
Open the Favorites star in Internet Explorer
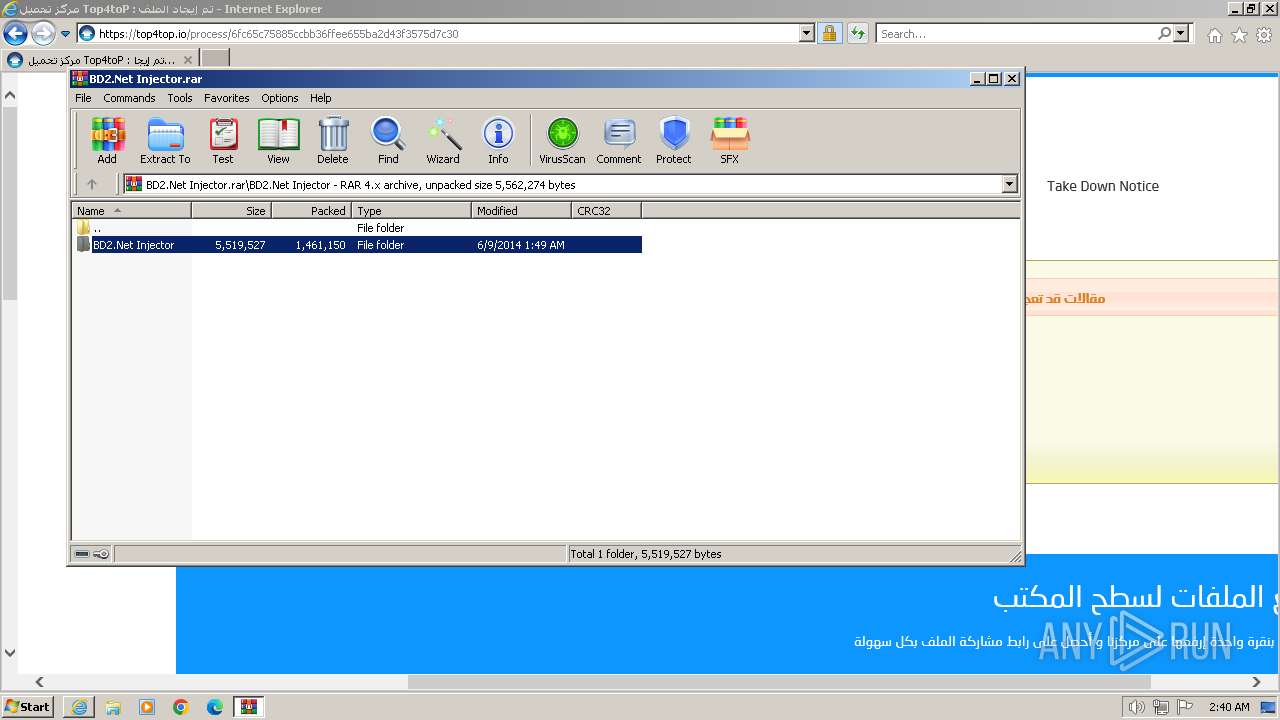coord(1239,34)
